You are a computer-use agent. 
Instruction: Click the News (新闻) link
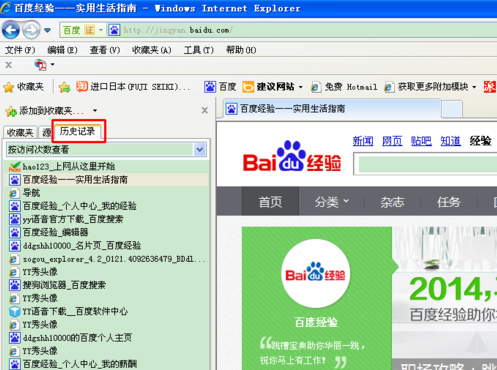pyautogui.click(x=363, y=141)
